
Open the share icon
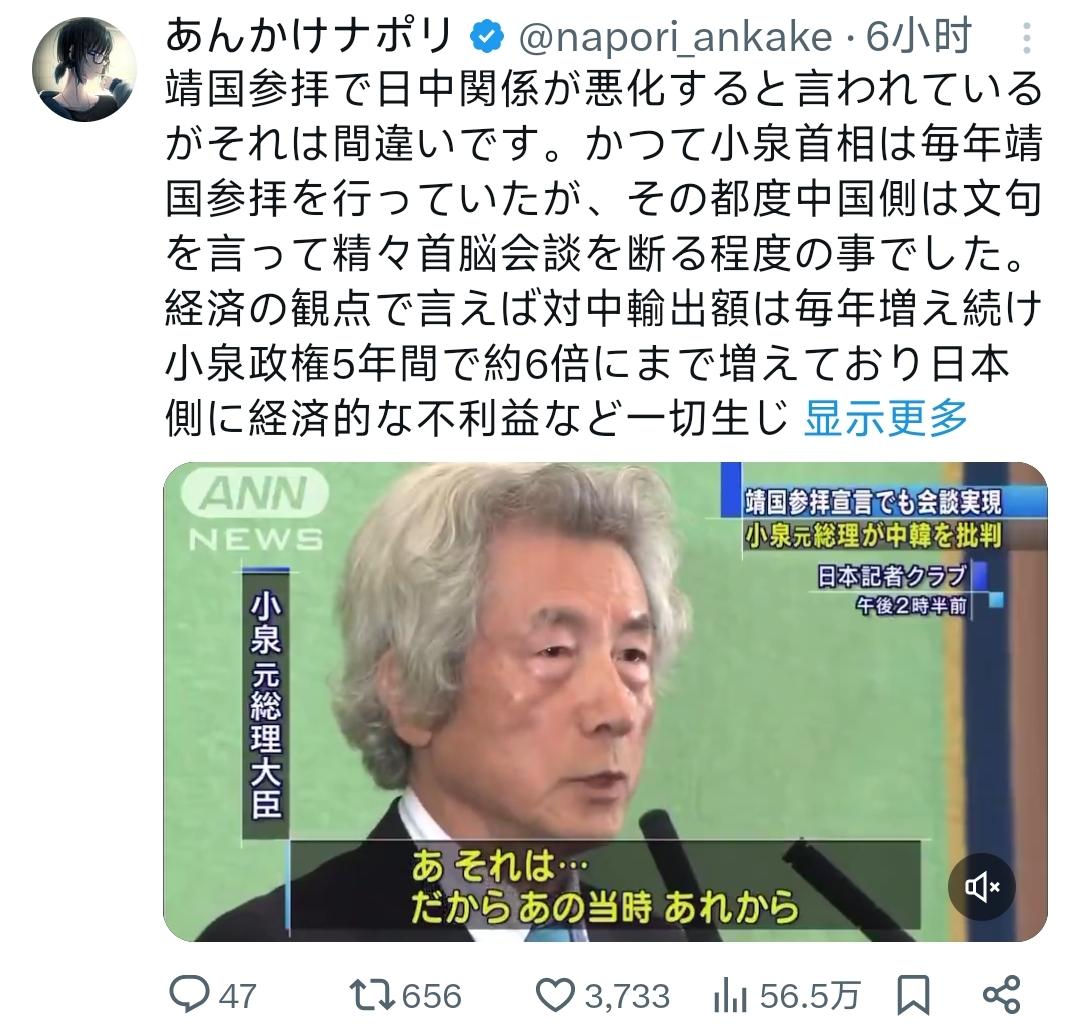pos(1001,995)
